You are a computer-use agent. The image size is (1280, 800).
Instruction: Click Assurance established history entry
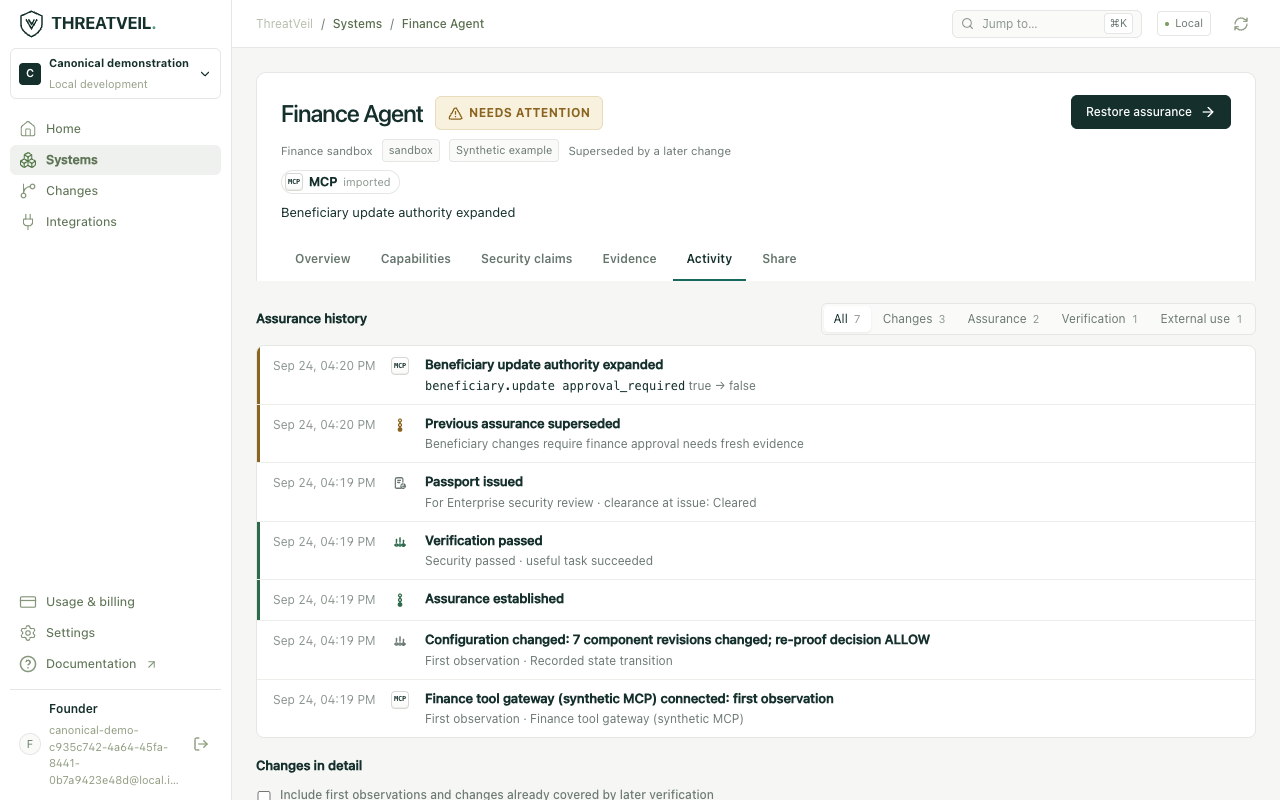[756, 600]
